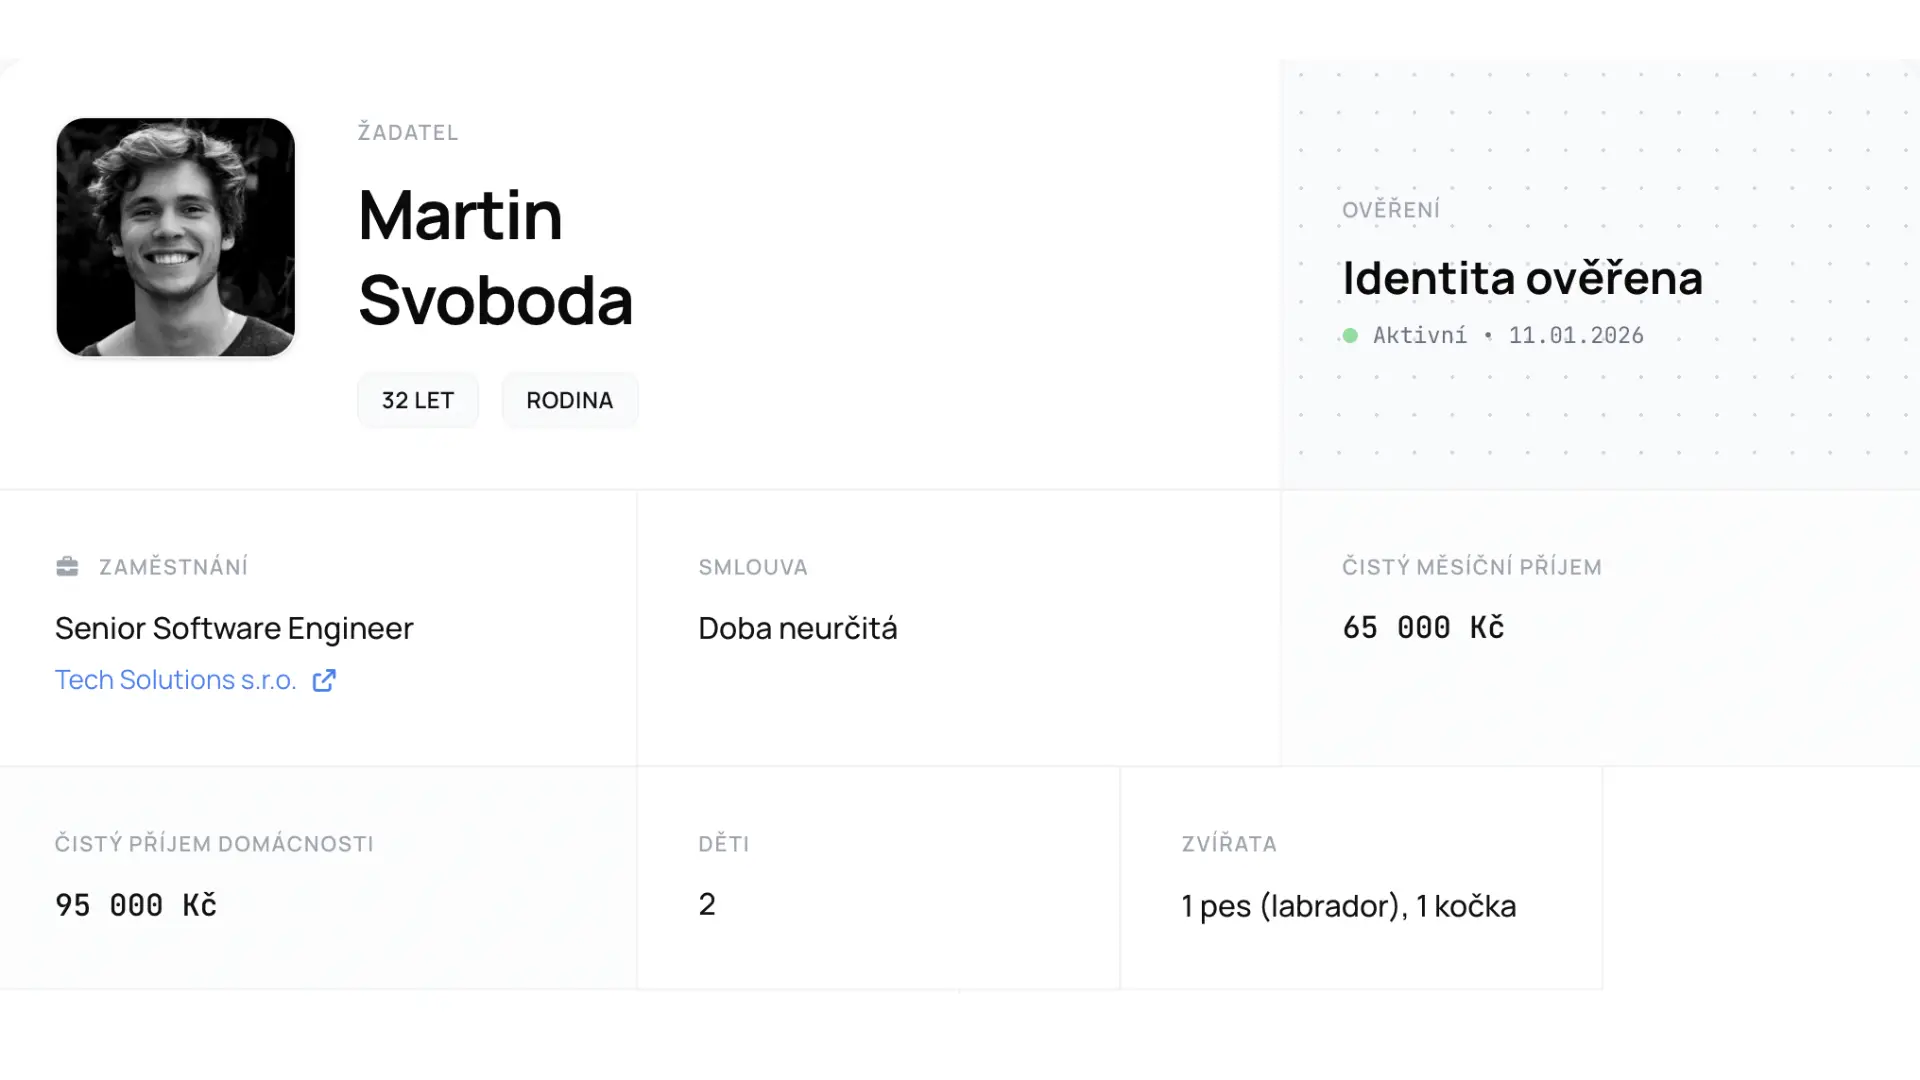The height and width of the screenshot is (1080, 1920).
Task: Click the green Aktivní status dot
Action: coord(1350,336)
